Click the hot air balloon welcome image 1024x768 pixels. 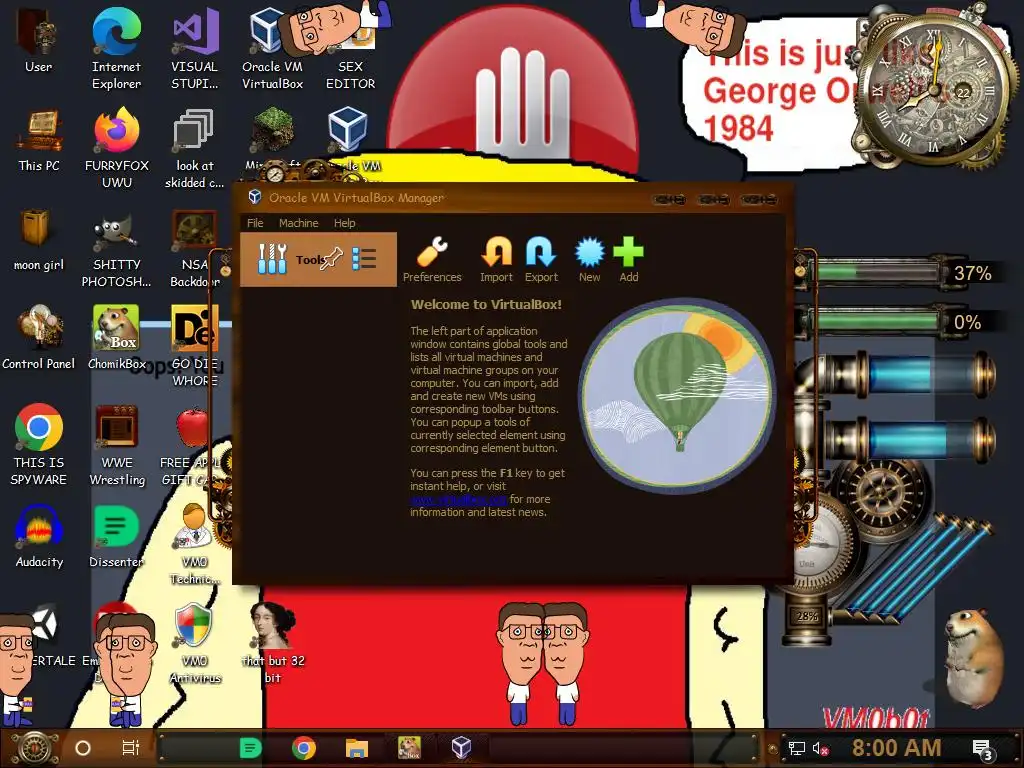click(x=677, y=394)
